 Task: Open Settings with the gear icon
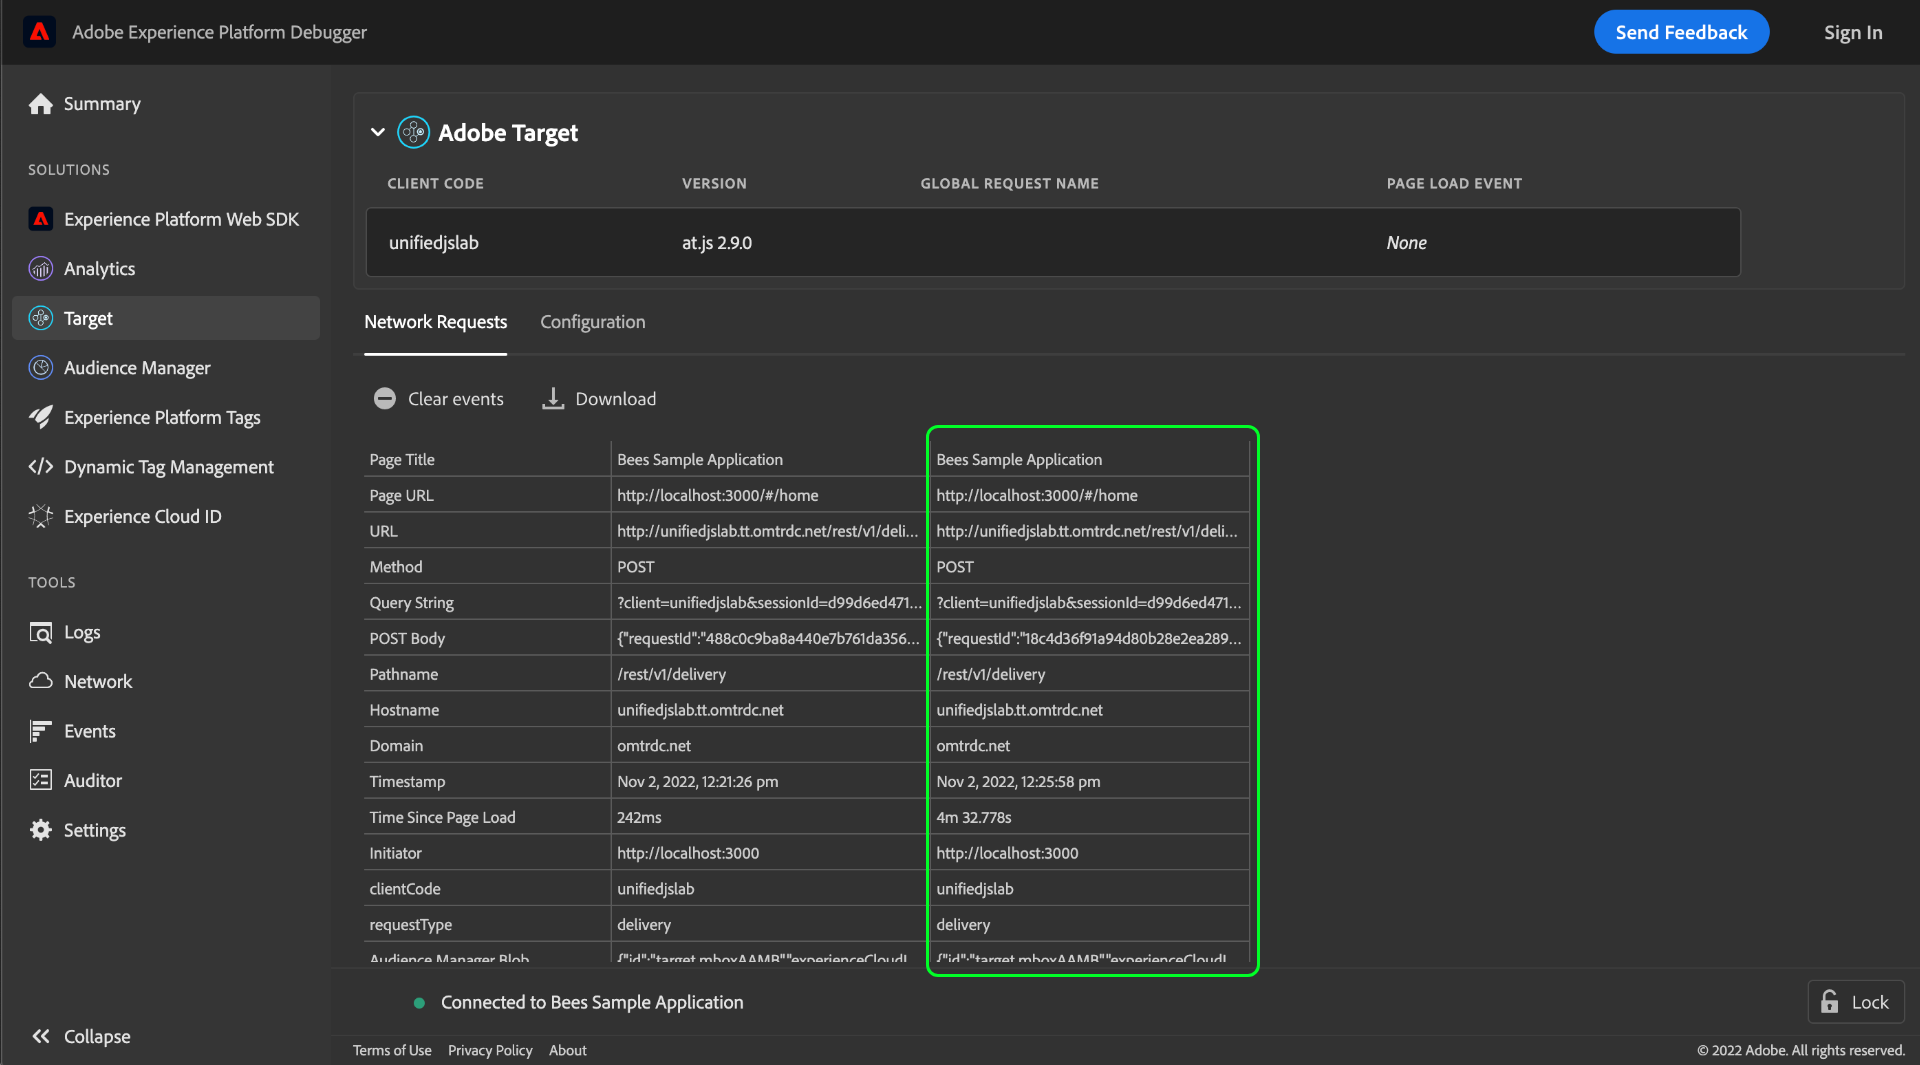point(41,830)
